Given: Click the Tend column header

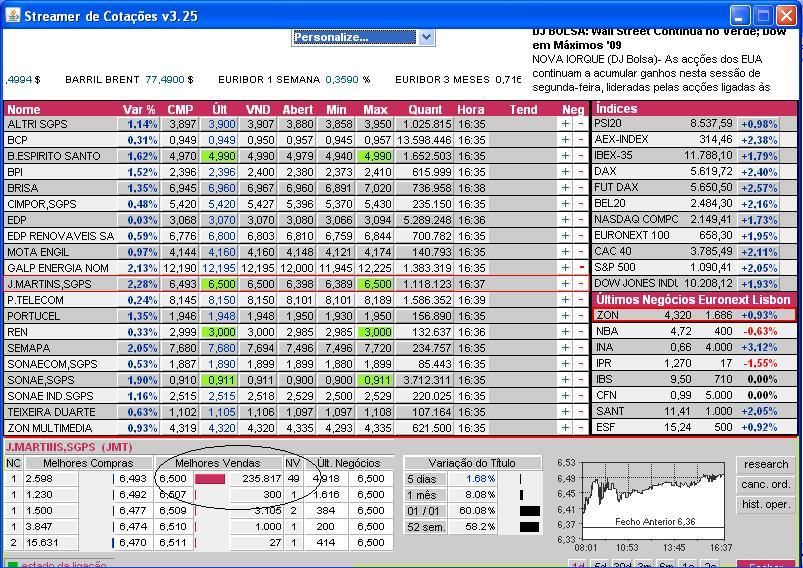Looking at the screenshot, I should click(523, 109).
